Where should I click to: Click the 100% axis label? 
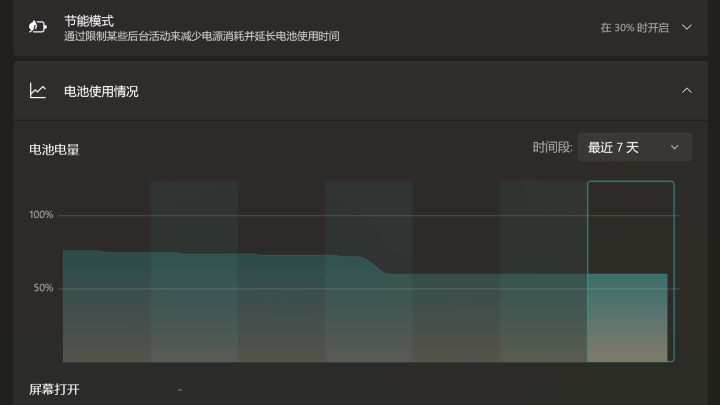(x=41, y=215)
